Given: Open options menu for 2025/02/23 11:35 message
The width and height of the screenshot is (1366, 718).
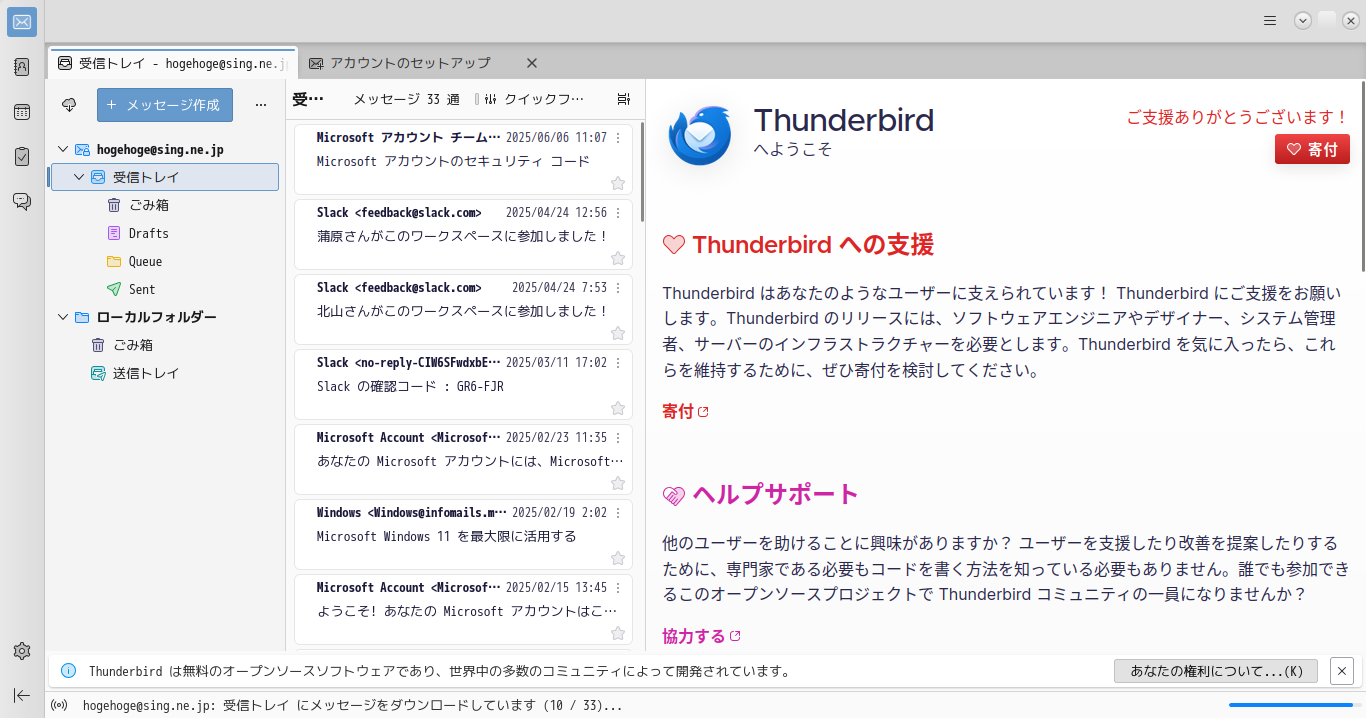Looking at the screenshot, I should [618, 438].
